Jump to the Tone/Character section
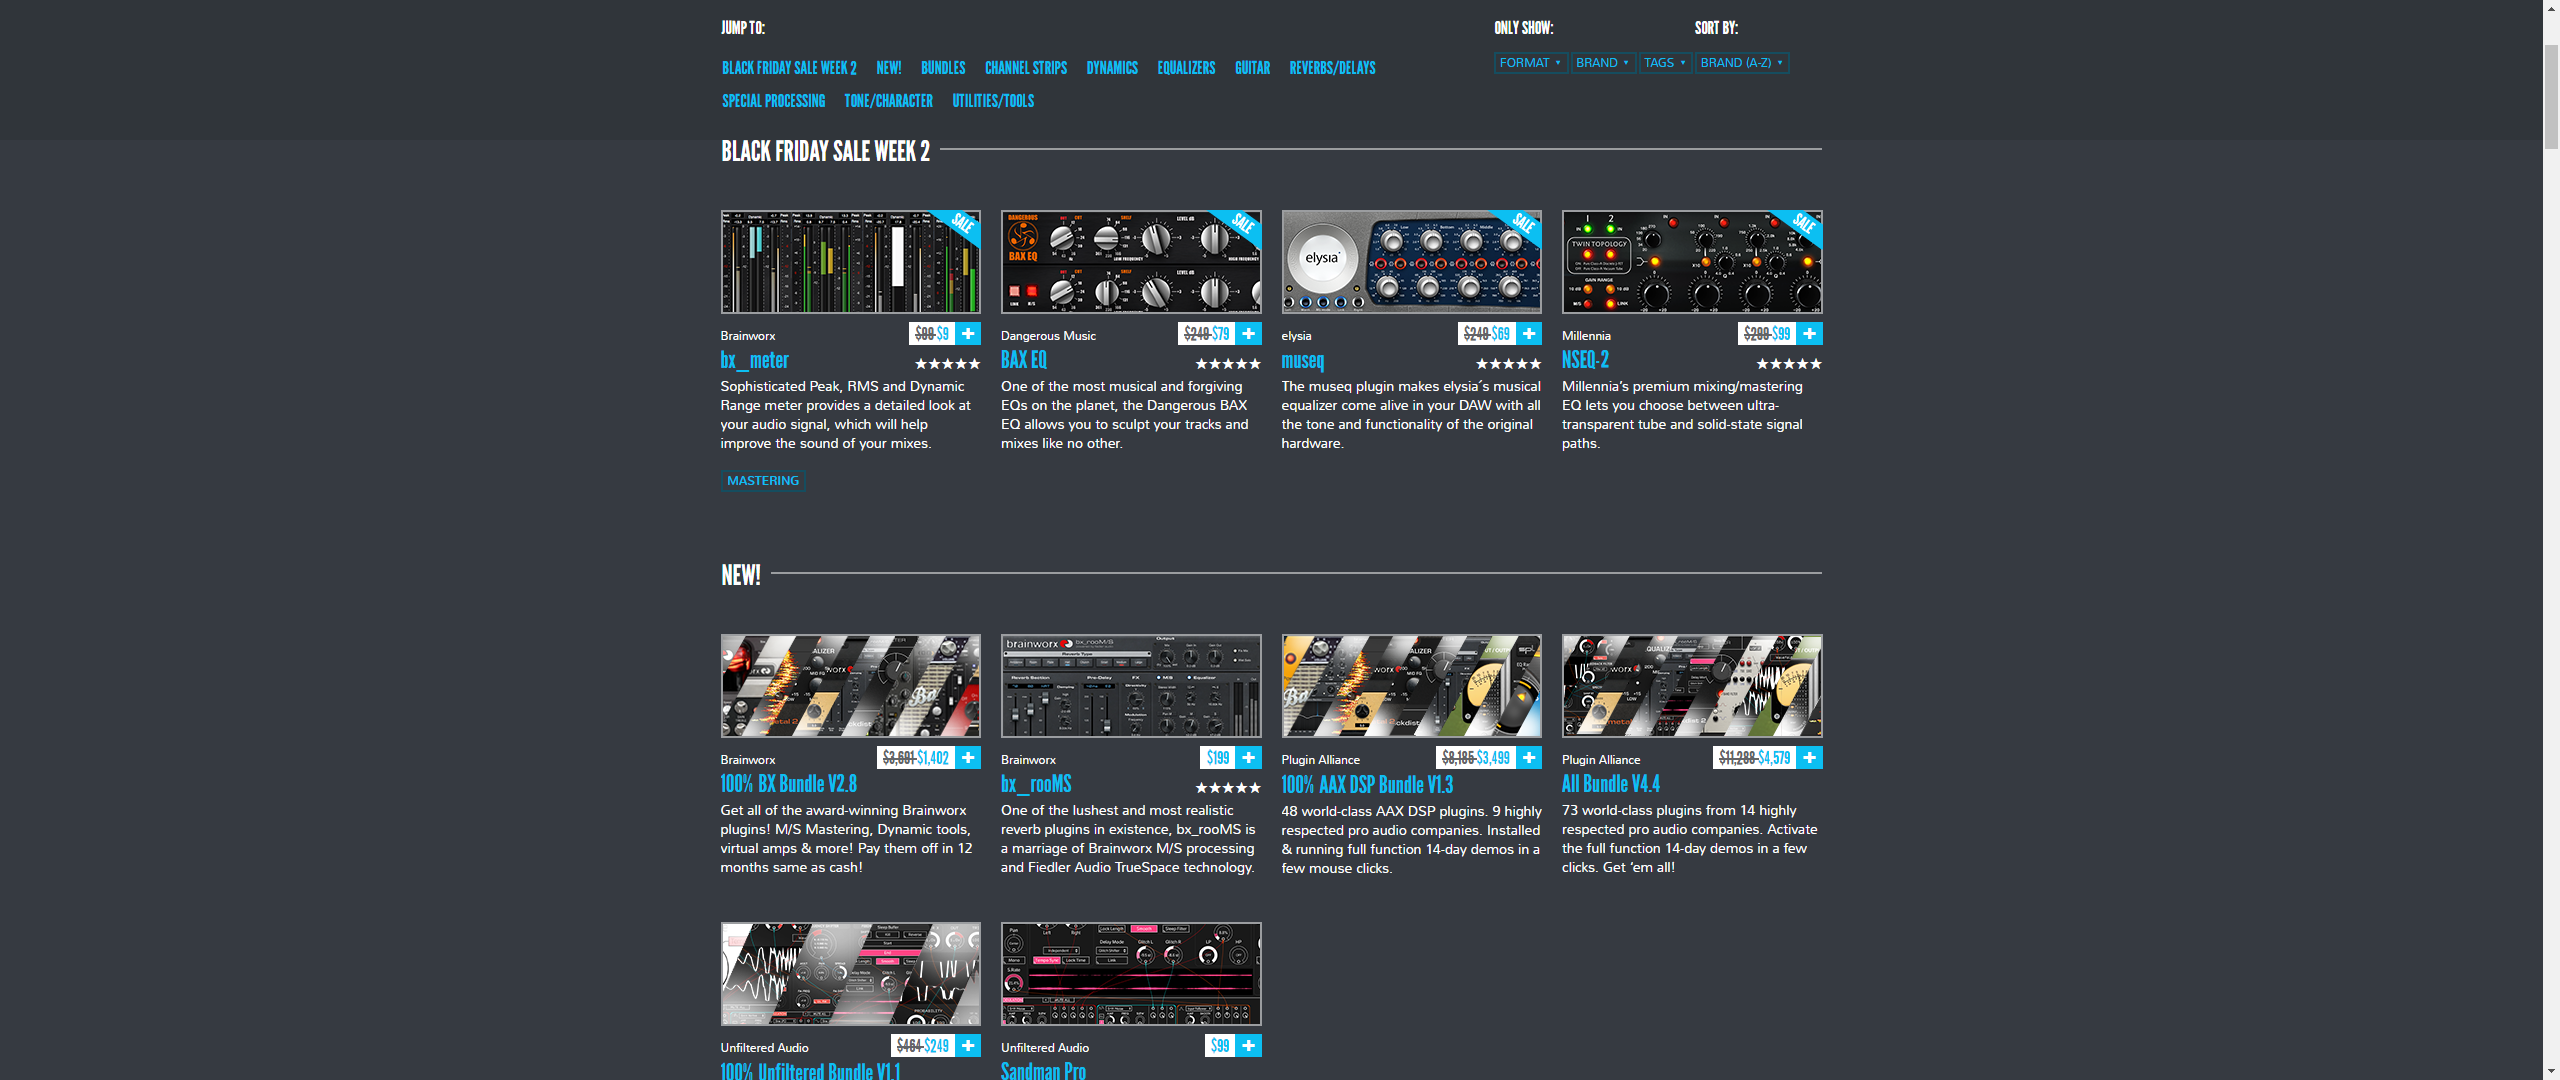2560x1080 pixels. coord(888,101)
